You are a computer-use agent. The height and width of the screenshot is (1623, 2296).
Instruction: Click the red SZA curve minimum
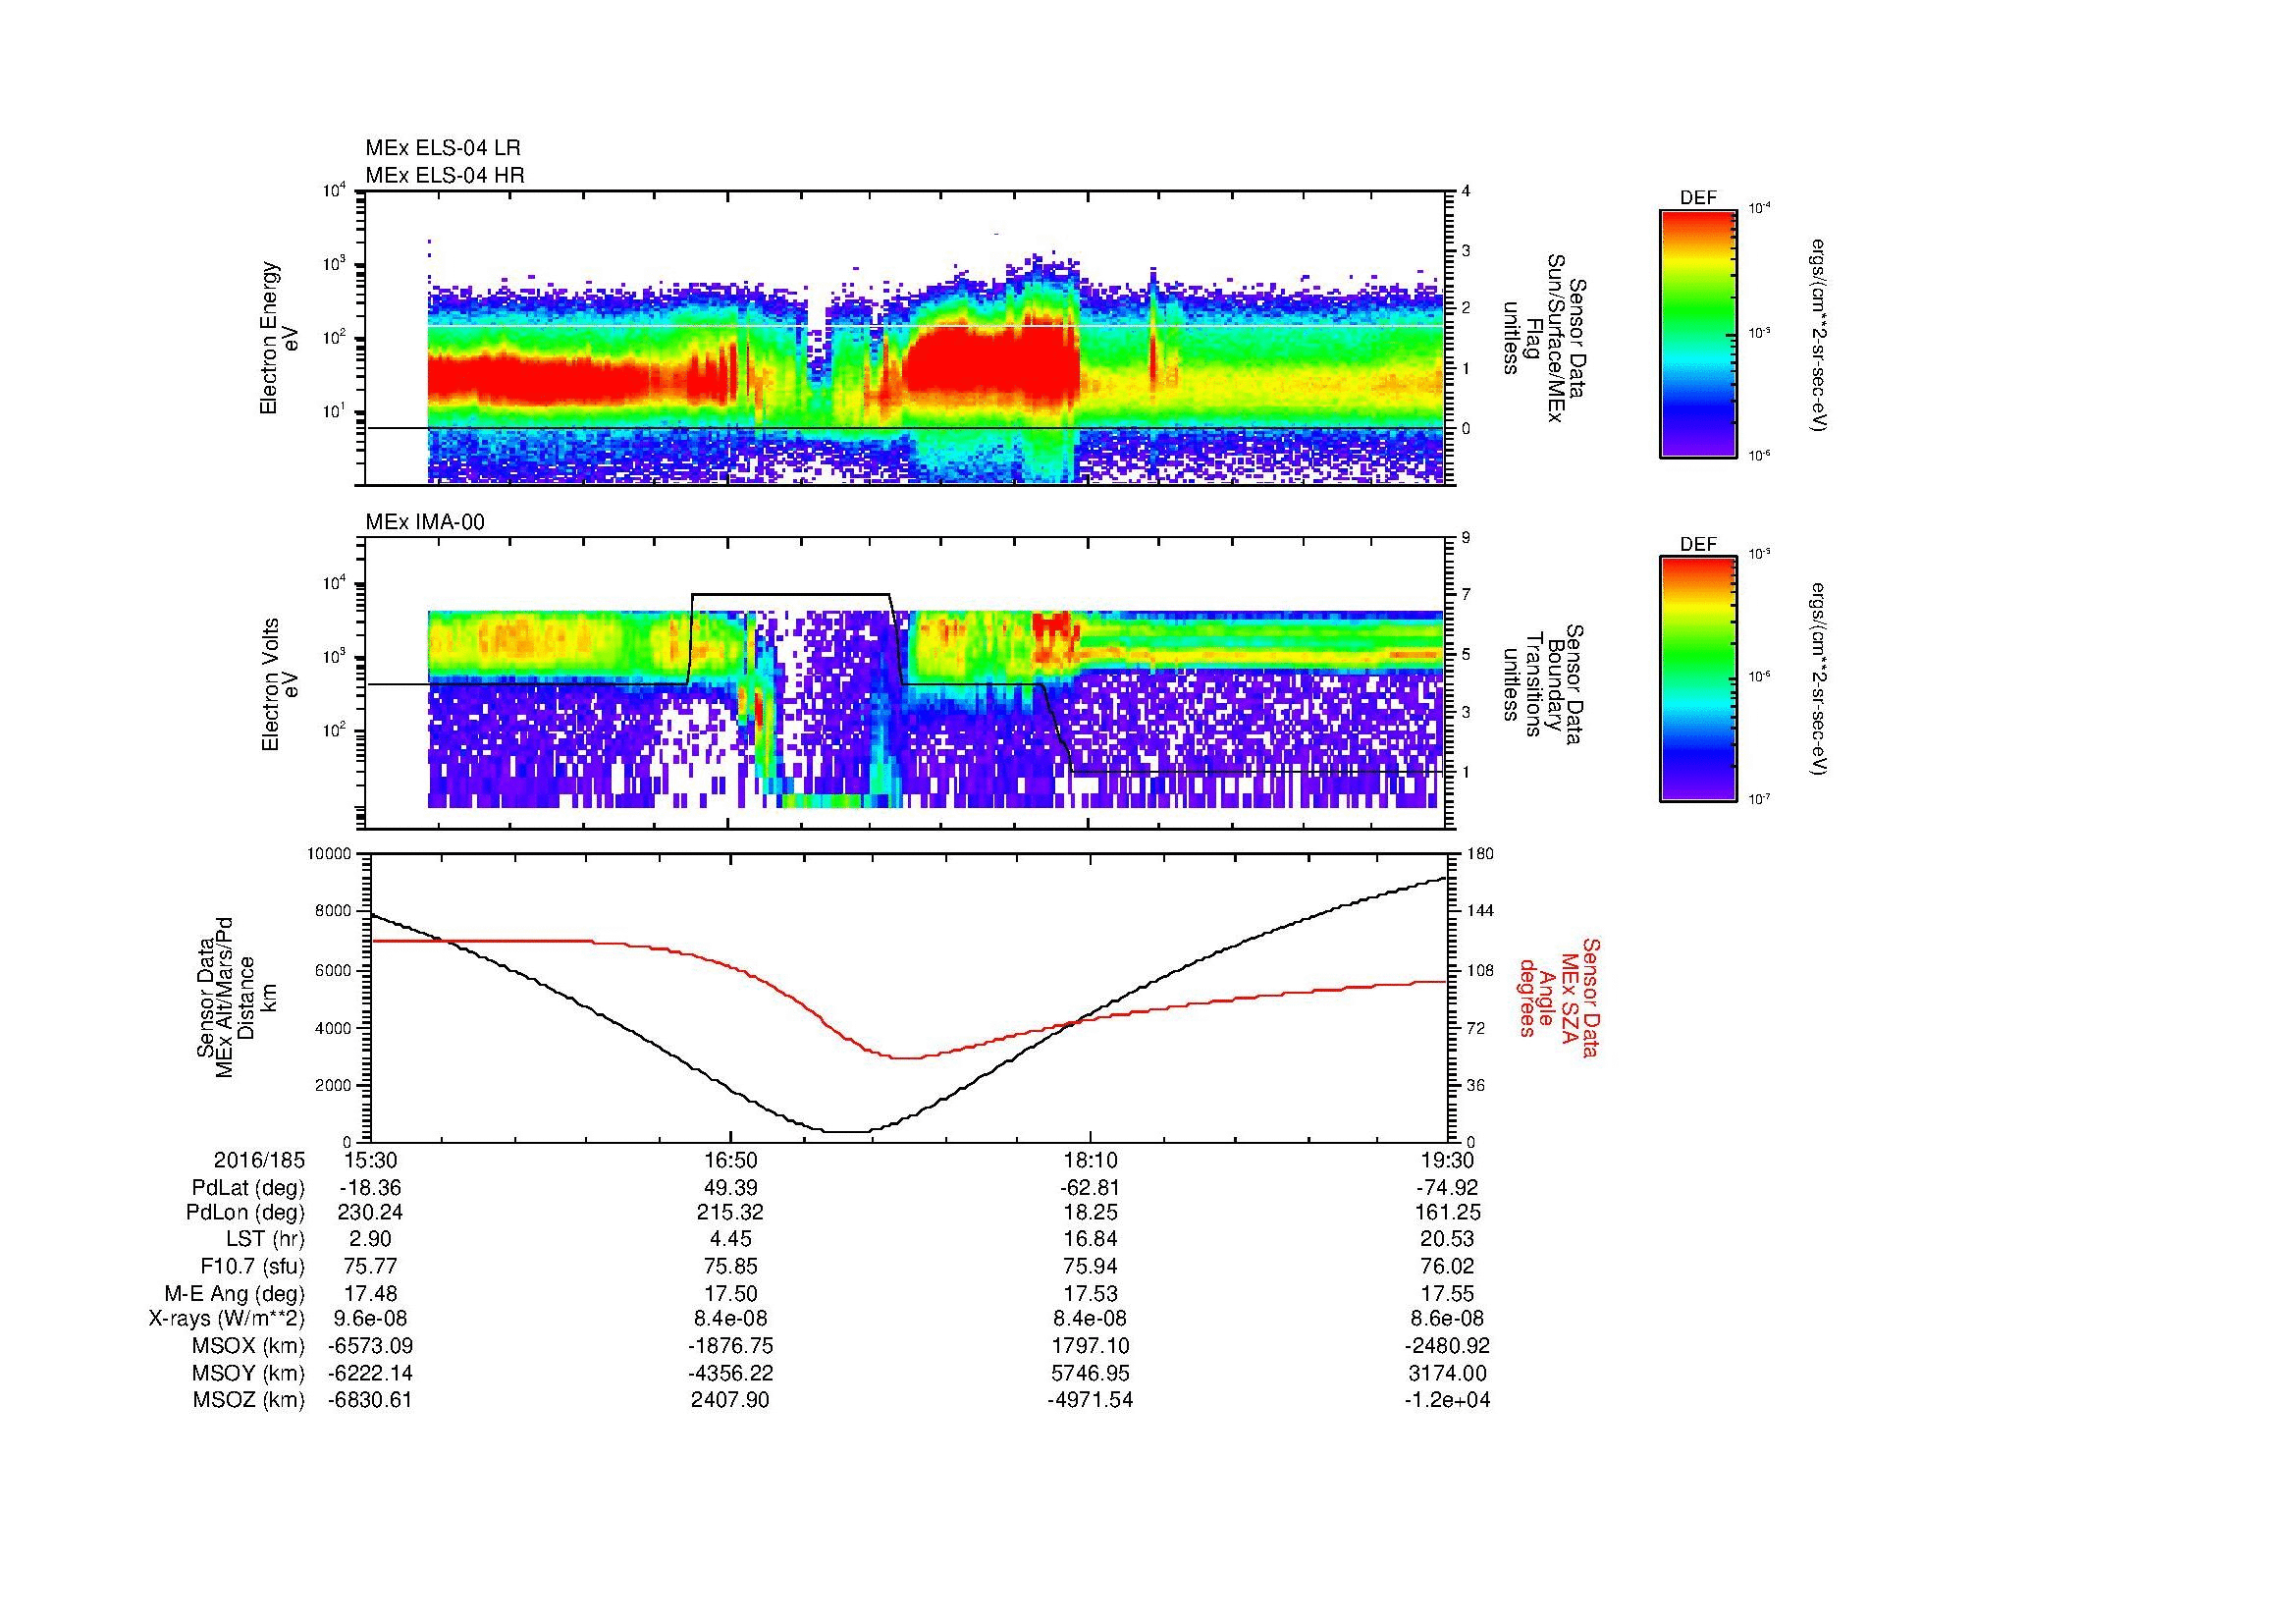pyautogui.click(x=905, y=1057)
